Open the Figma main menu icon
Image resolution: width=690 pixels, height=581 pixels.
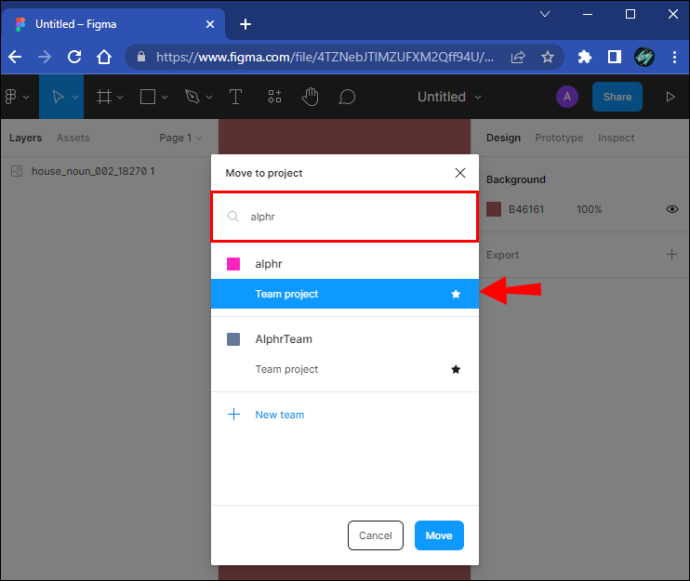click(x=11, y=96)
